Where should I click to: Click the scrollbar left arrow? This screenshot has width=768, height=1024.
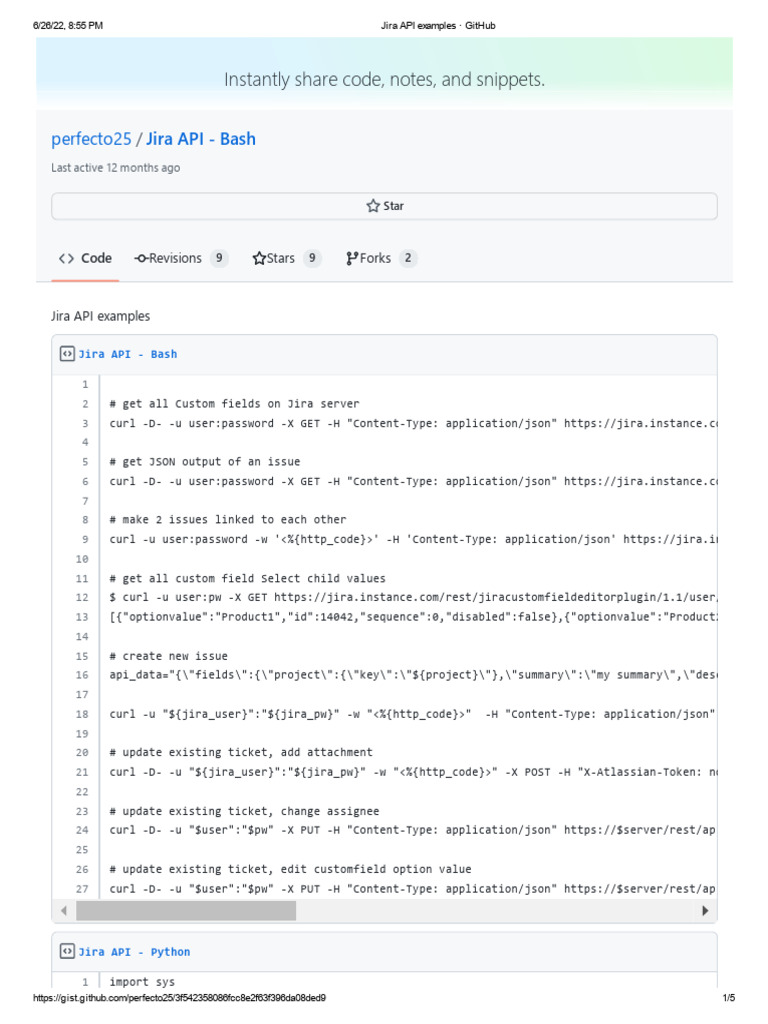point(65,910)
